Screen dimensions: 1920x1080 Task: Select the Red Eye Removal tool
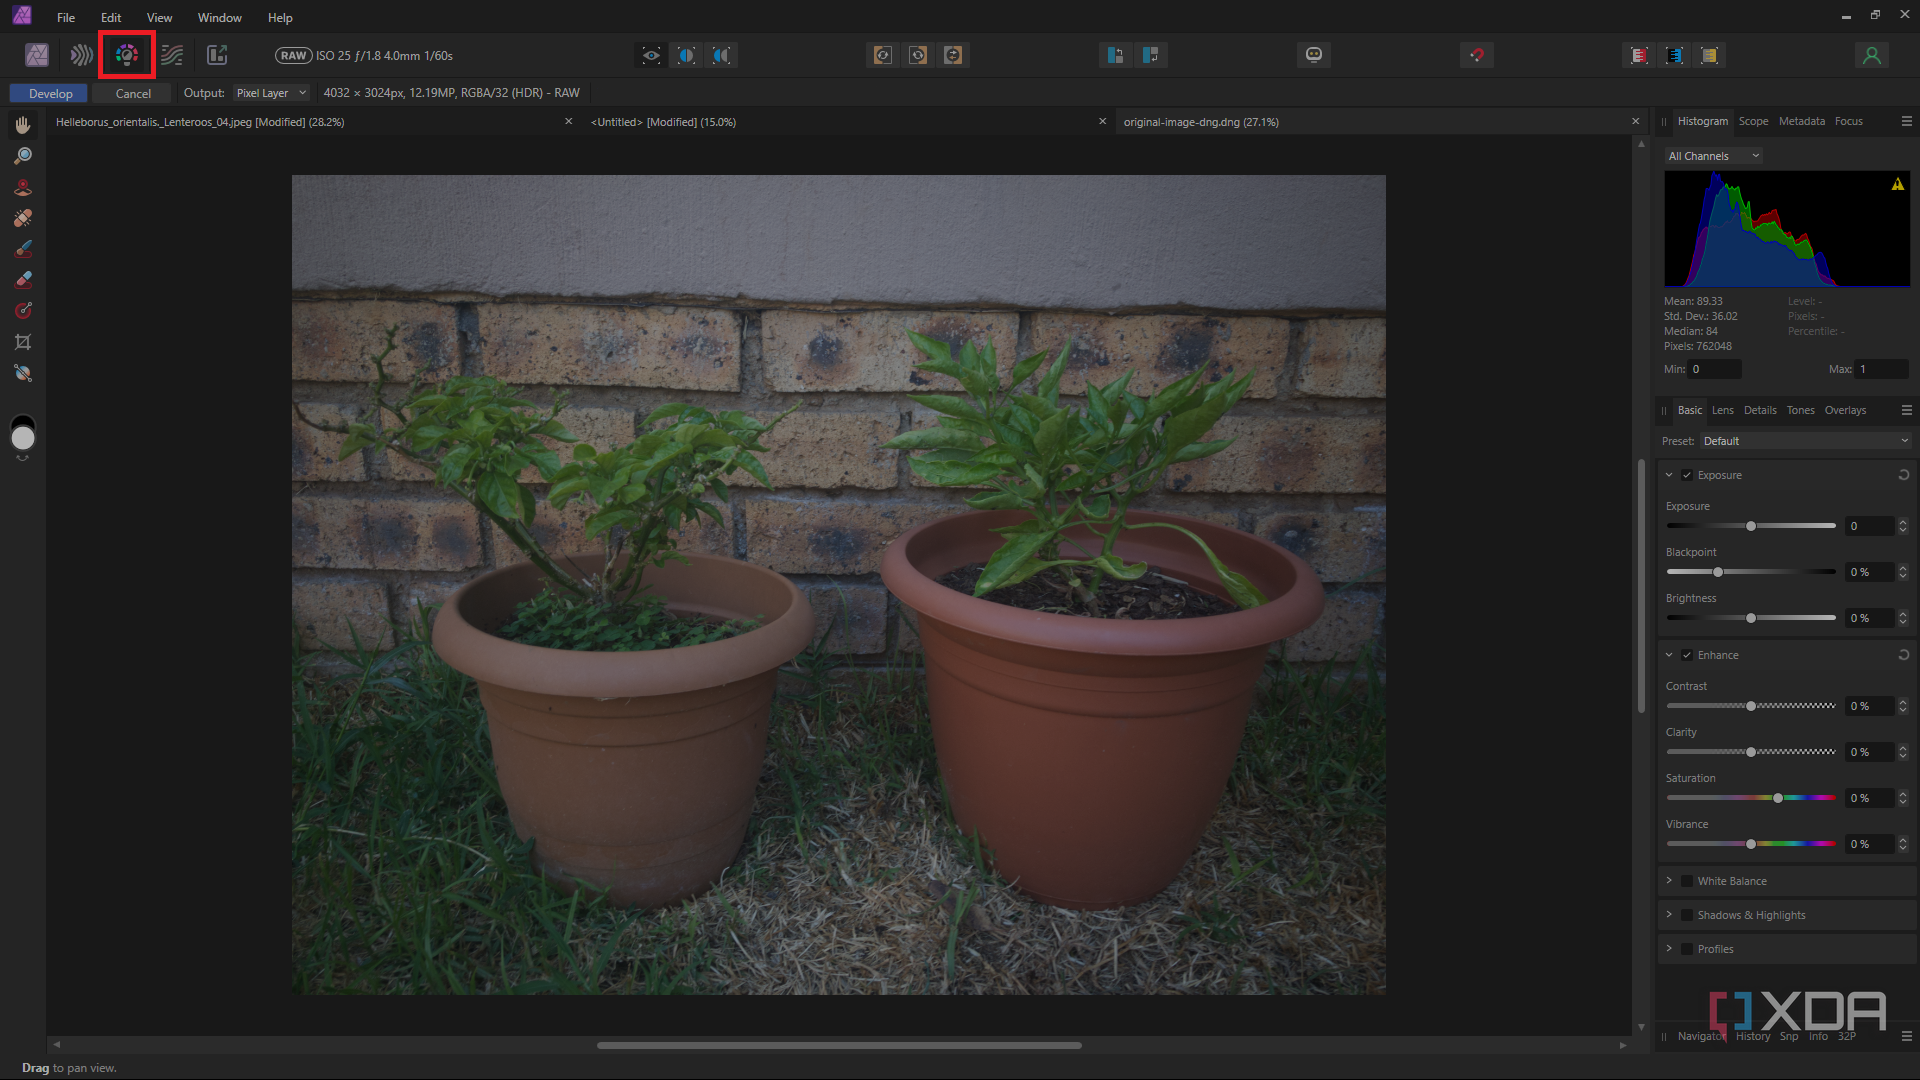pyautogui.click(x=23, y=187)
